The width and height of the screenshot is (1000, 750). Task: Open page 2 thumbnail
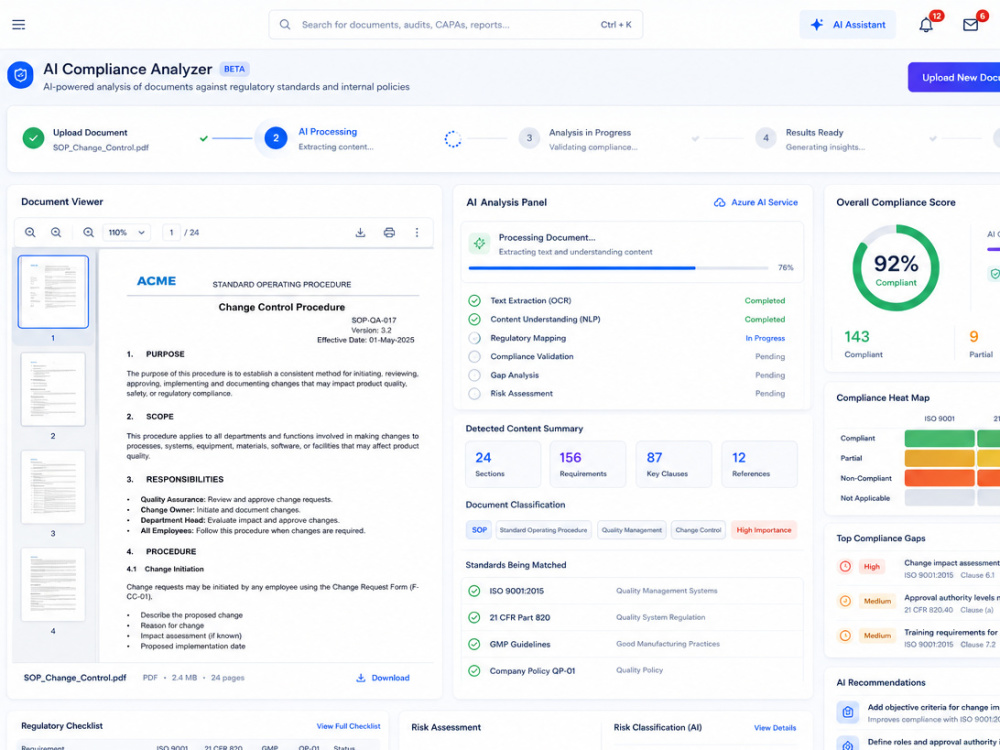[x=53, y=389]
